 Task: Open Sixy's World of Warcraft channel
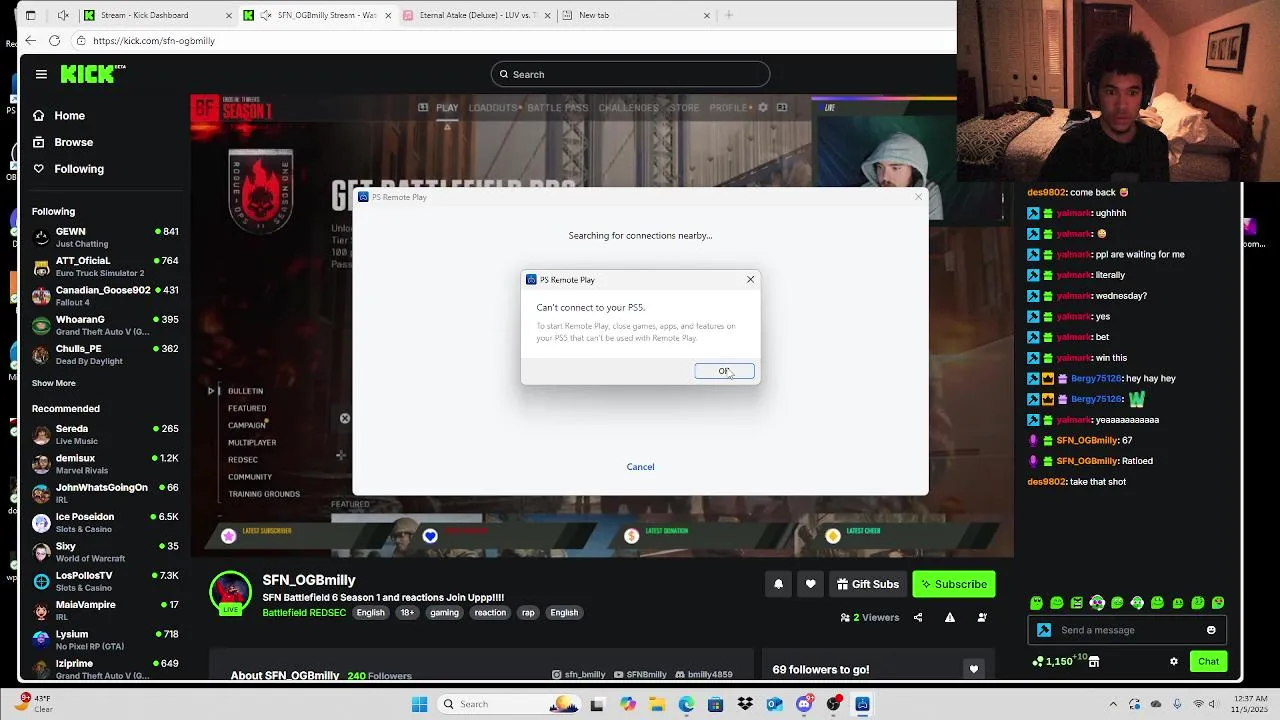pos(105,551)
